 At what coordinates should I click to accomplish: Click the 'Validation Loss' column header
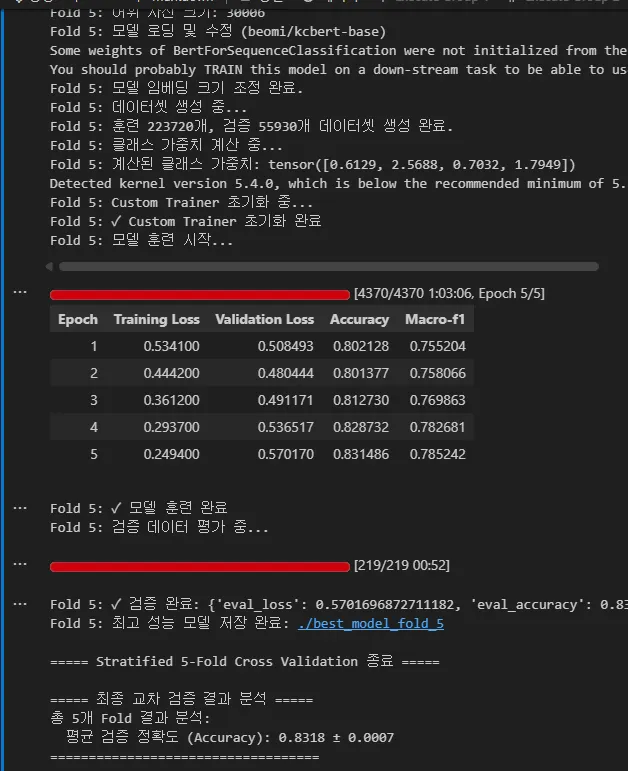click(265, 320)
